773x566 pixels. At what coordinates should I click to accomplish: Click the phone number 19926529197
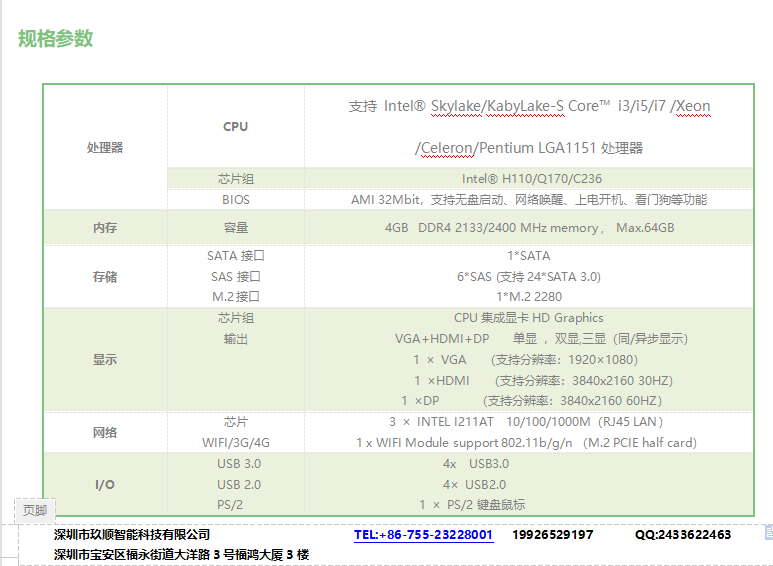click(x=553, y=534)
